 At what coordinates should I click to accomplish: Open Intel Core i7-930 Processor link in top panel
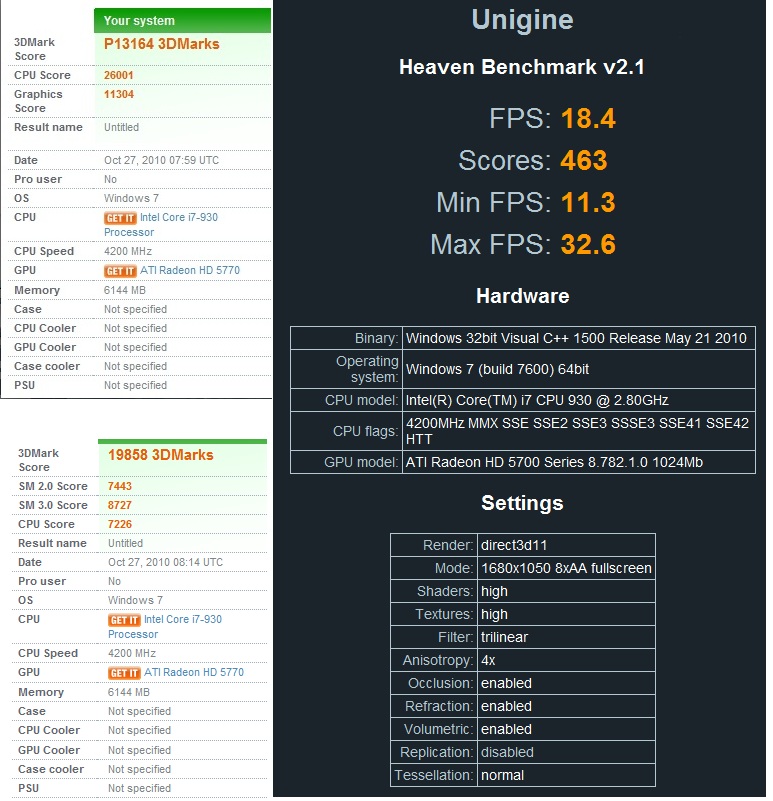pos(161,225)
